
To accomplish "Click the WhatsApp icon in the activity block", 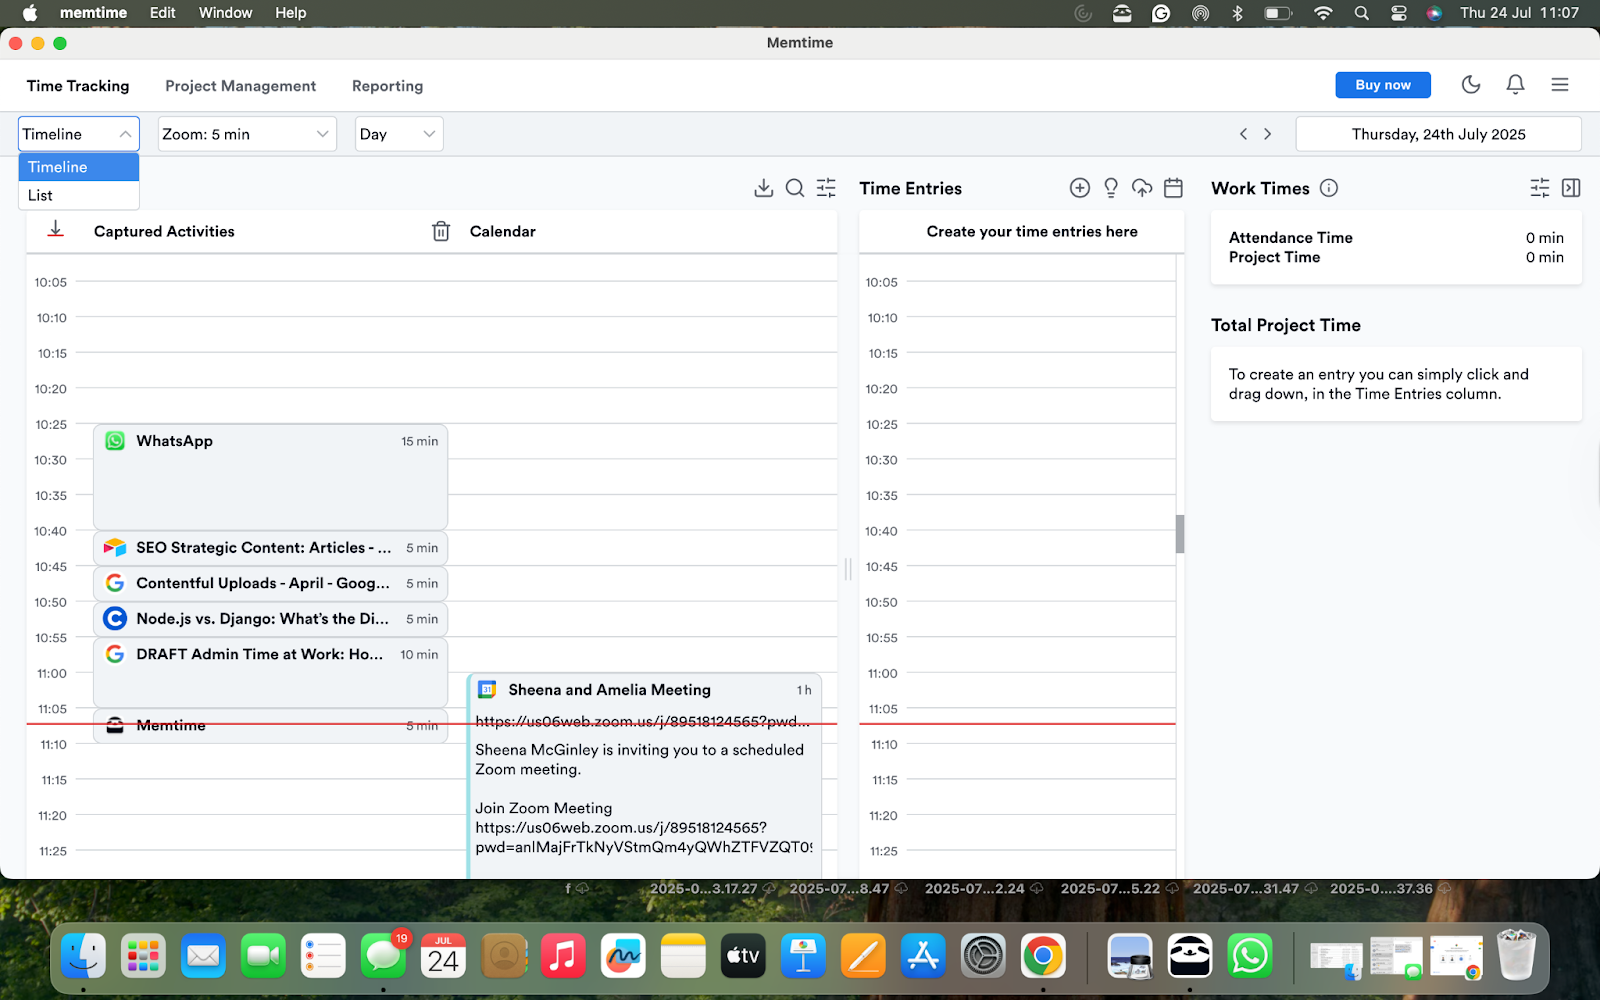I will click(x=115, y=441).
